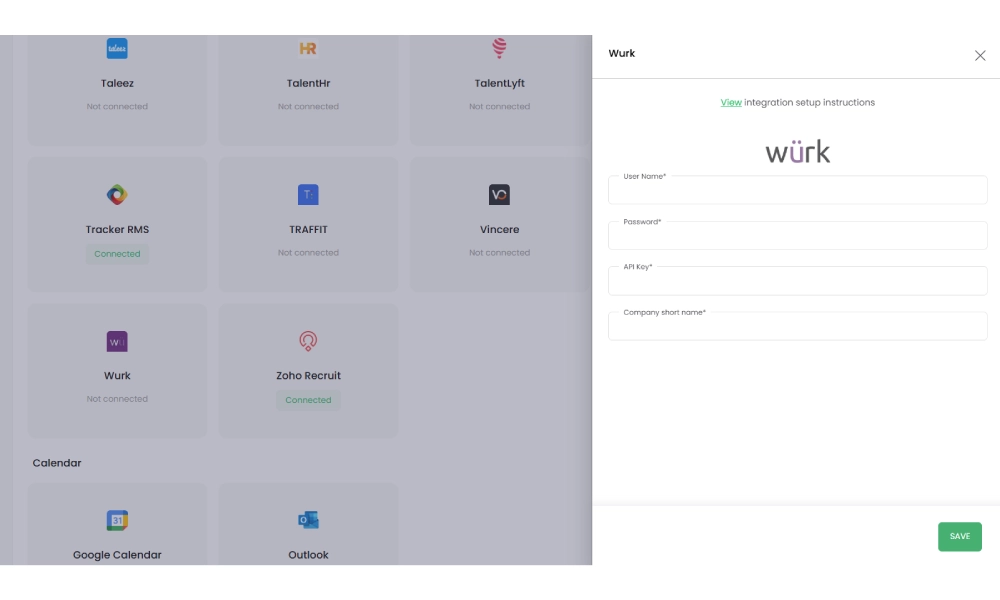Click the Tracker RMS card title
Screen dimensions: 1000x600
(x=117, y=230)
